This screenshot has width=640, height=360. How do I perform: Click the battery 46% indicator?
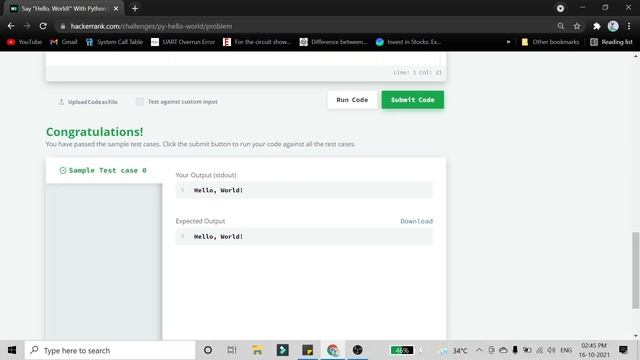tap(402, 350)
